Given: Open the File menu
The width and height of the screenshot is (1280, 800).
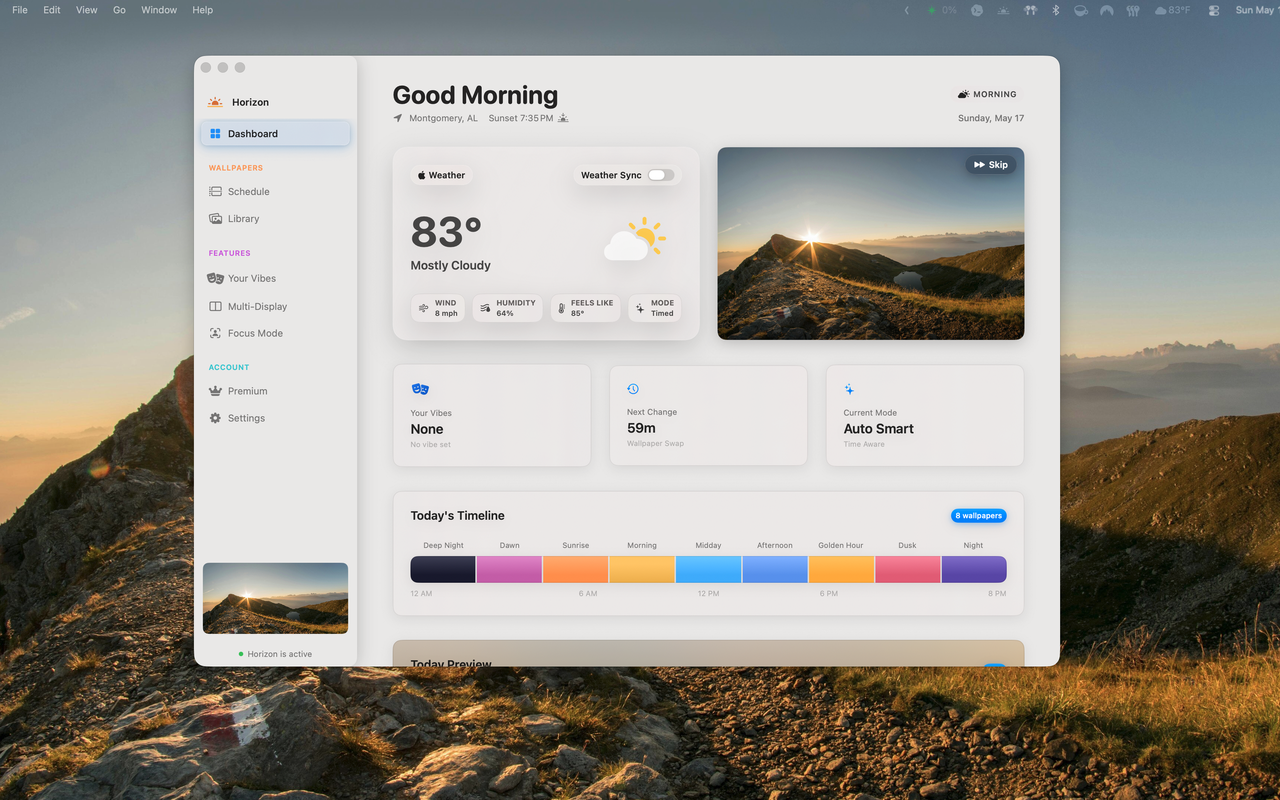Looking at the screenshot, I should coord(20,10).
